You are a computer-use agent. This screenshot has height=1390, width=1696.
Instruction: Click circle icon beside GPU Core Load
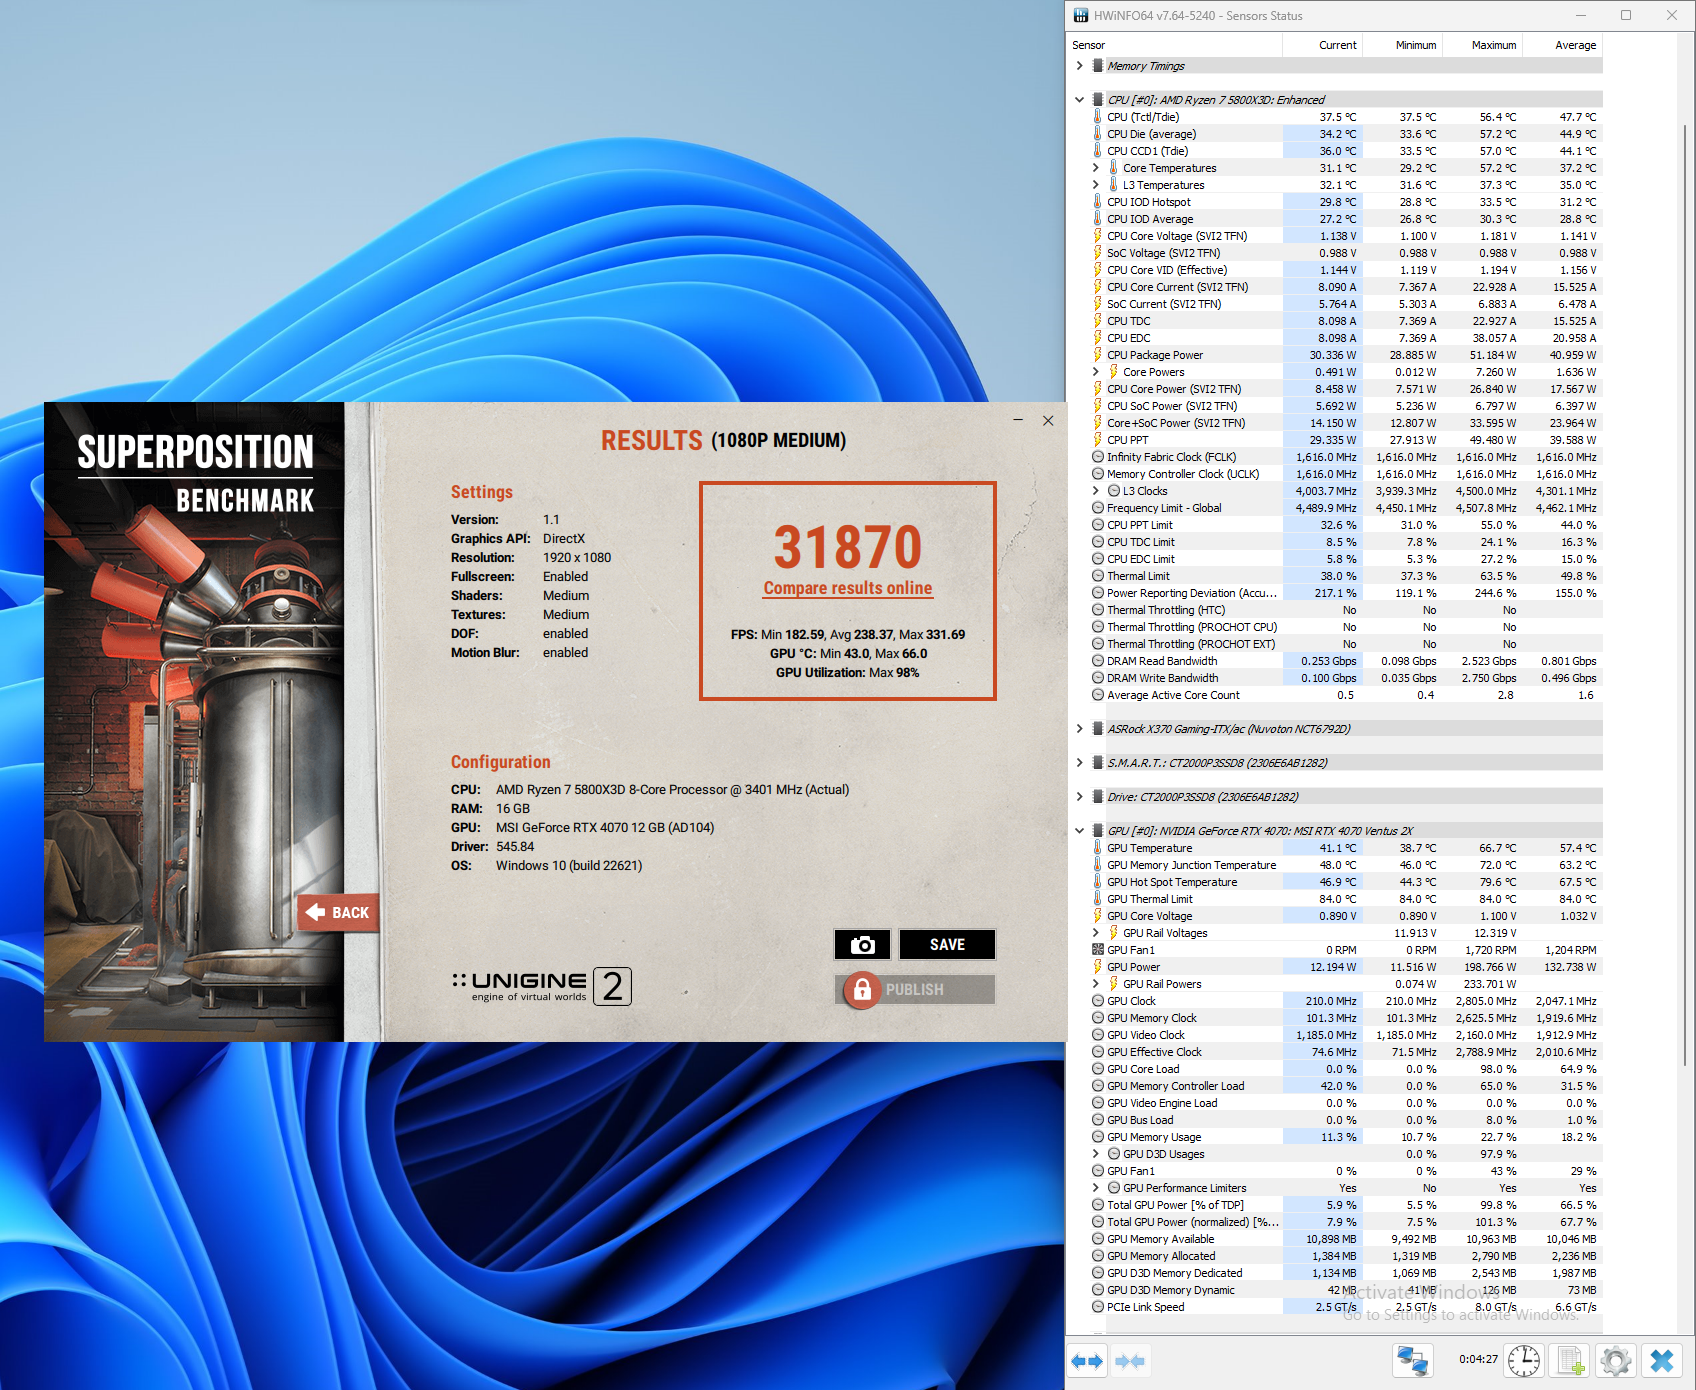(x=1098, y=1069)
